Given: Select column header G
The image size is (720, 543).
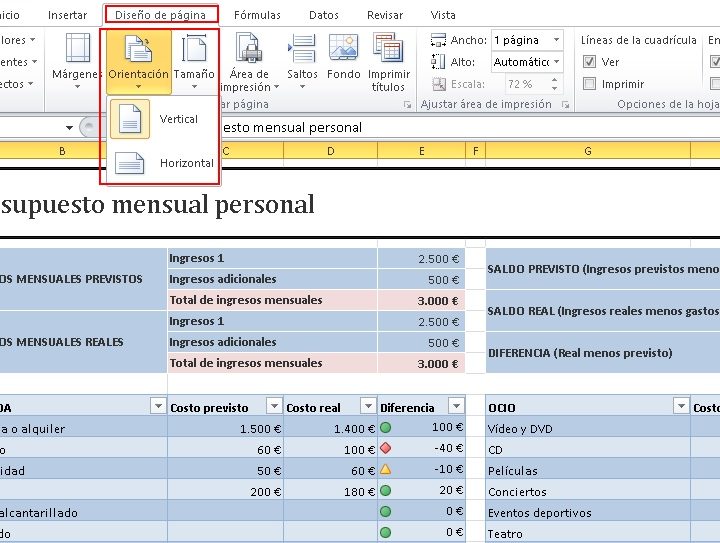Looking at the screenshot, I should (587, 151).
